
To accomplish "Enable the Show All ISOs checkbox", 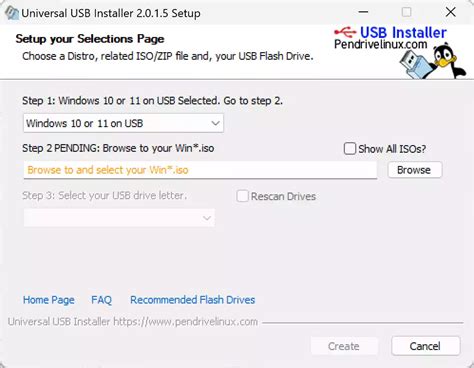I will click(x=350, y=149).
